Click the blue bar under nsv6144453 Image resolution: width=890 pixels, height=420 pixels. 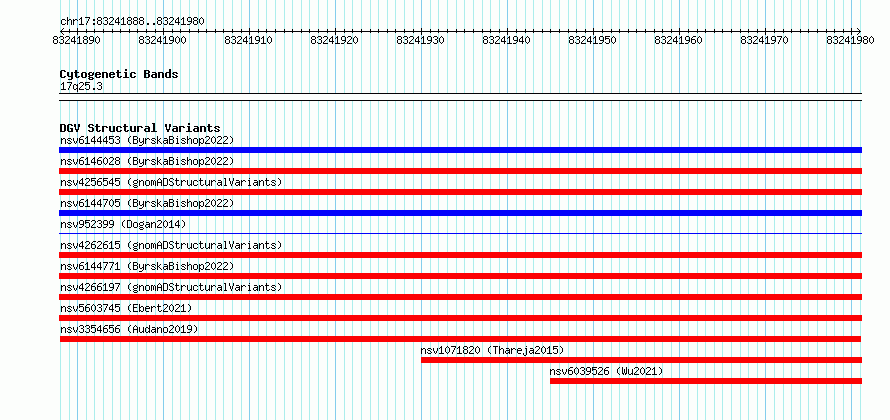[x=460, y=150]
